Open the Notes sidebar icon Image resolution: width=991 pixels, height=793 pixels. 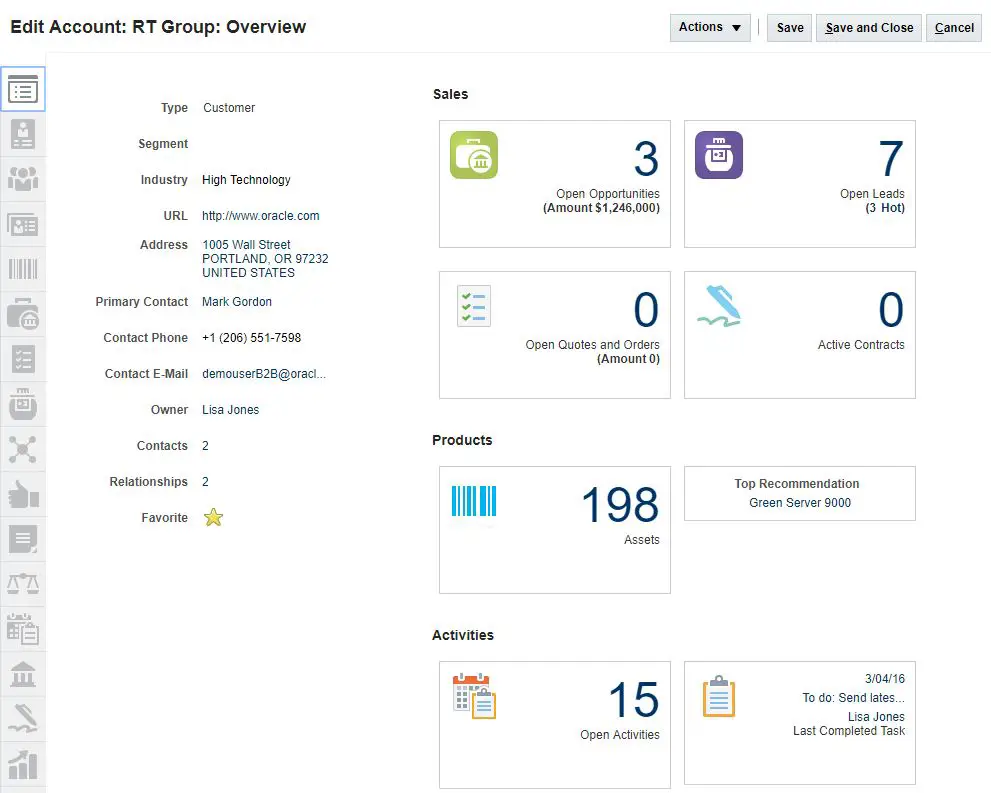coord(22,539)
